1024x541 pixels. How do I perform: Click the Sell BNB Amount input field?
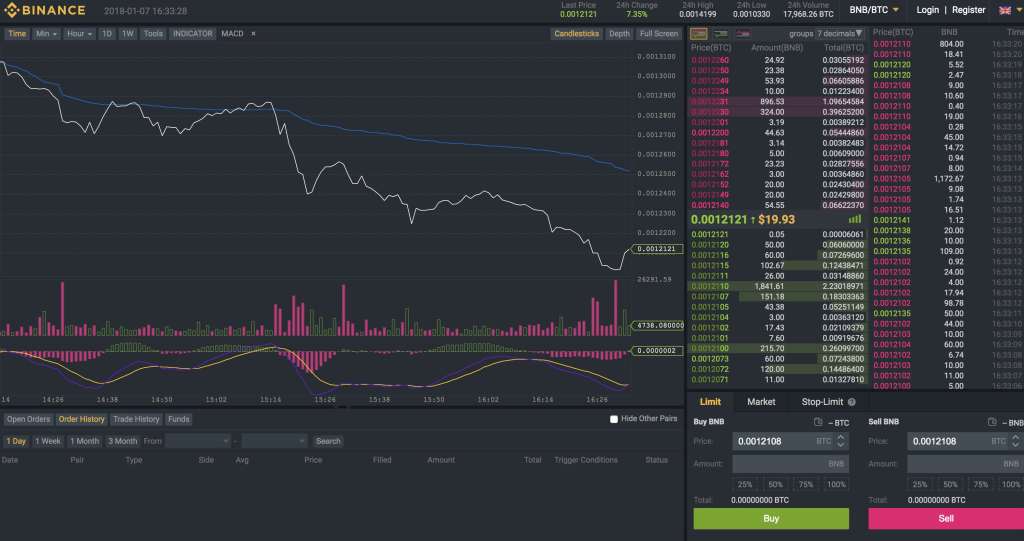click(x=965, y=464)
